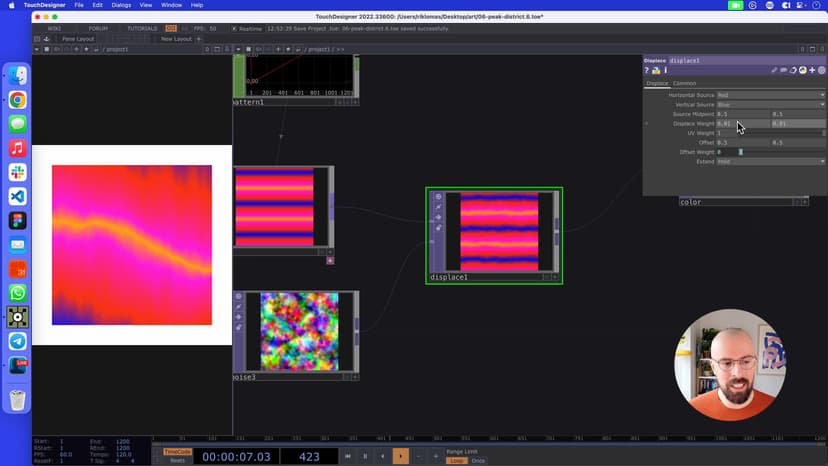The height and width of the screenshot is (466, 828).
Task: Enable Once range limit mode
Action: (478, 460)
